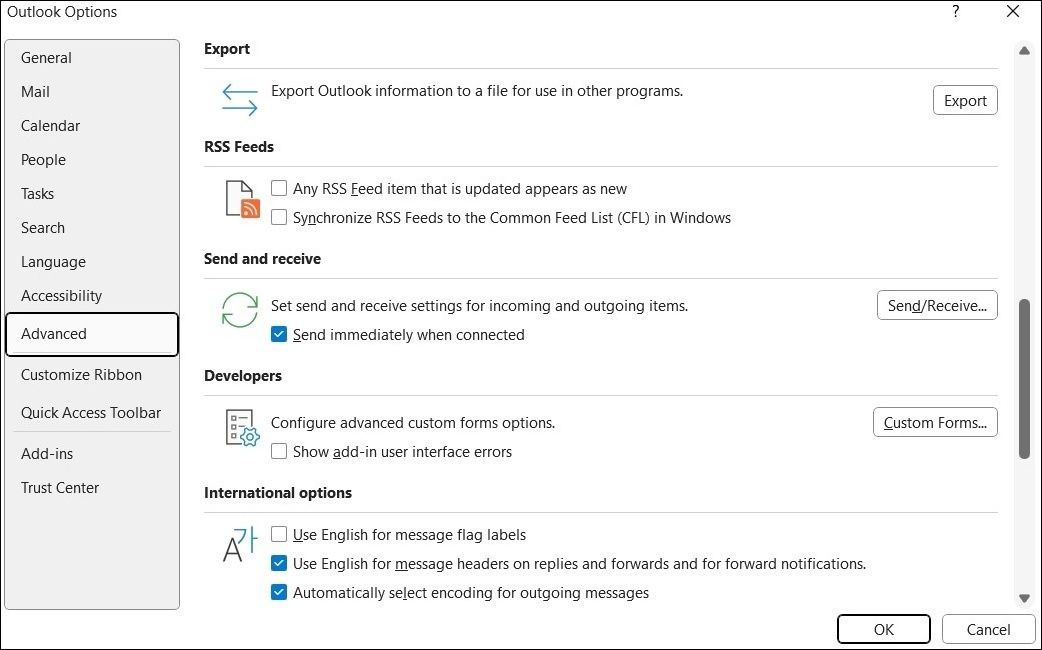Image resolution: width=1042 pixels, height=650 pixels.
Task: Open the Help question mark
Action: [956, 11]
